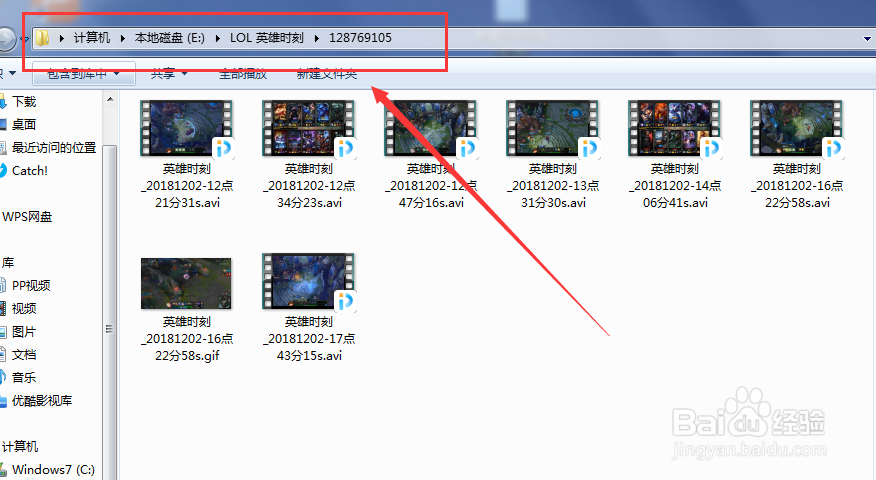Viewport: 876px width, 480px height.
Task: Select video thumbnail 12点47分16s.avi
Action: pyautogui.click(x=430, y=128)
